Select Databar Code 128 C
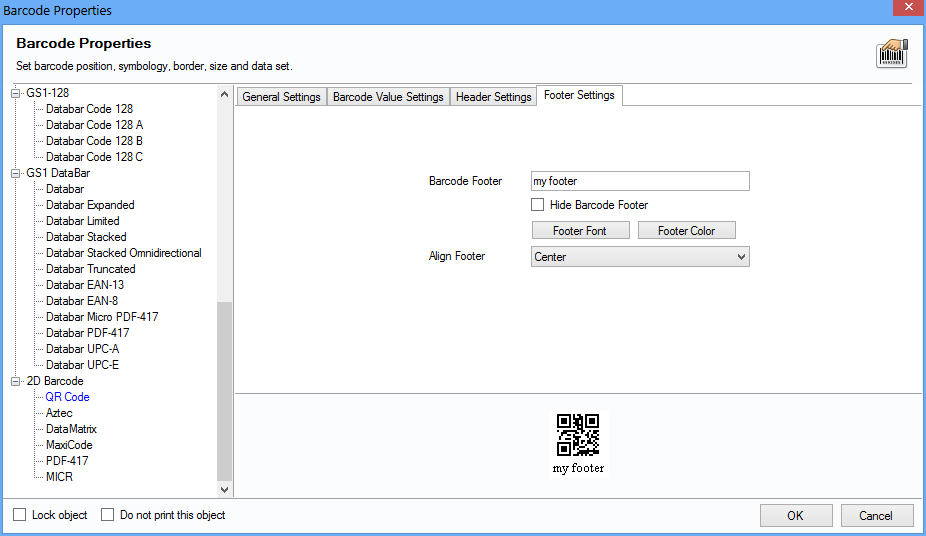Viewport: 926px width, 536px height. pos(94,156)
